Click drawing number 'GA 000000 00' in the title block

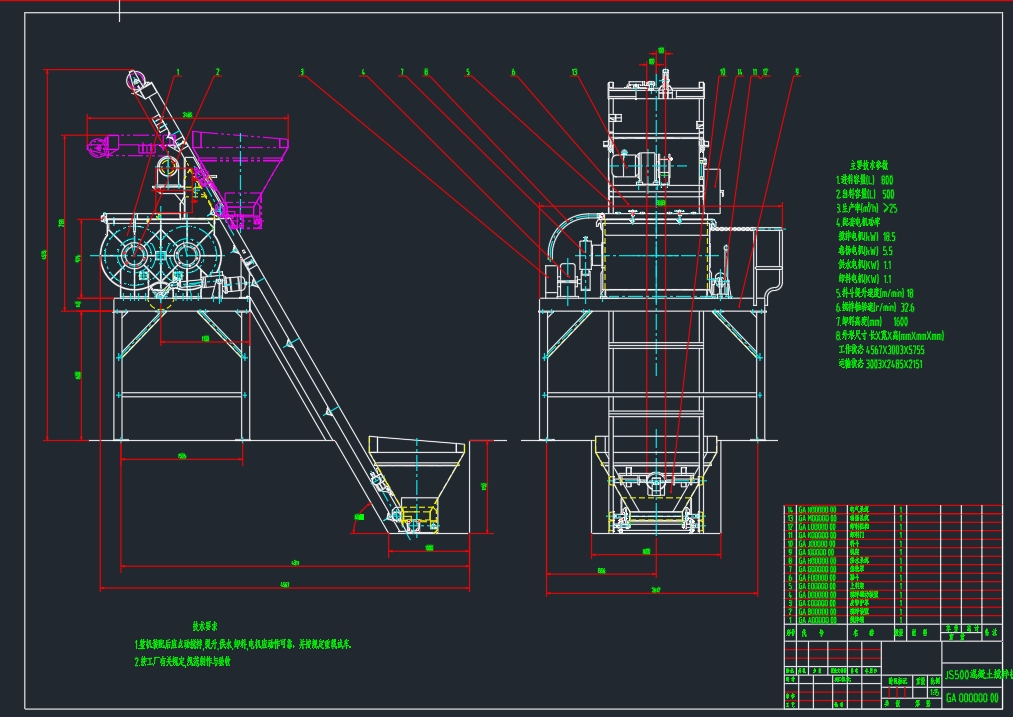(972, 698)
